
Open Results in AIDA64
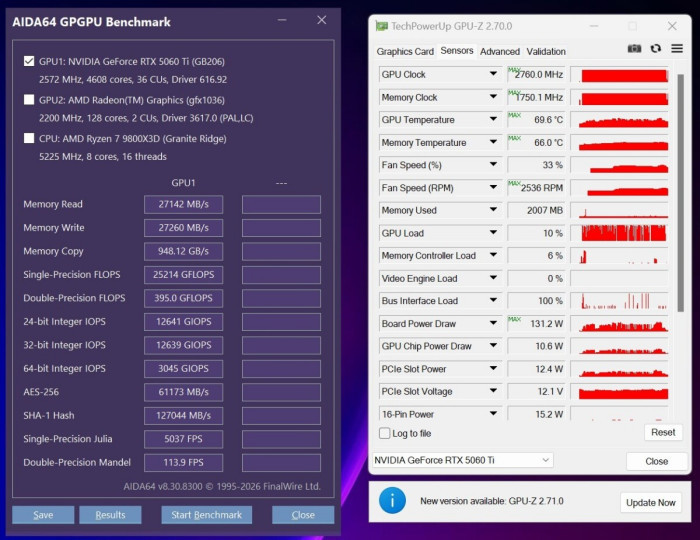point(110,515)
